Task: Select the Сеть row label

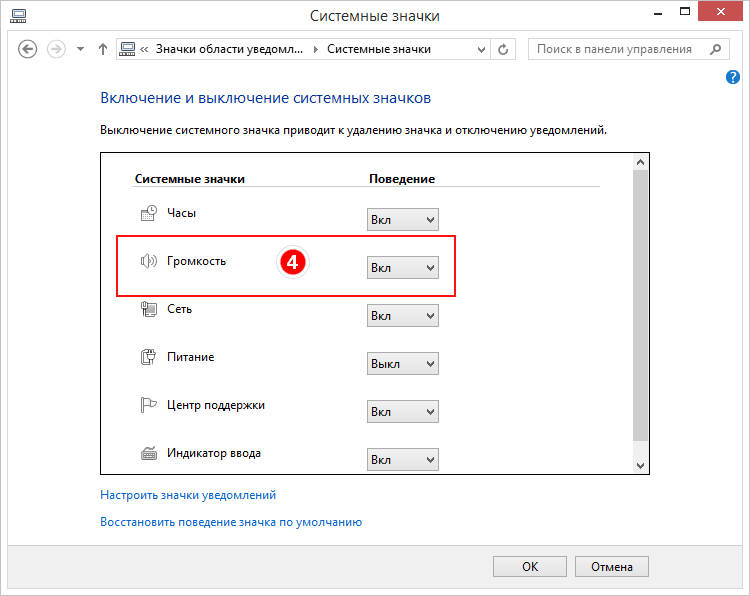Action: (179, 309)
